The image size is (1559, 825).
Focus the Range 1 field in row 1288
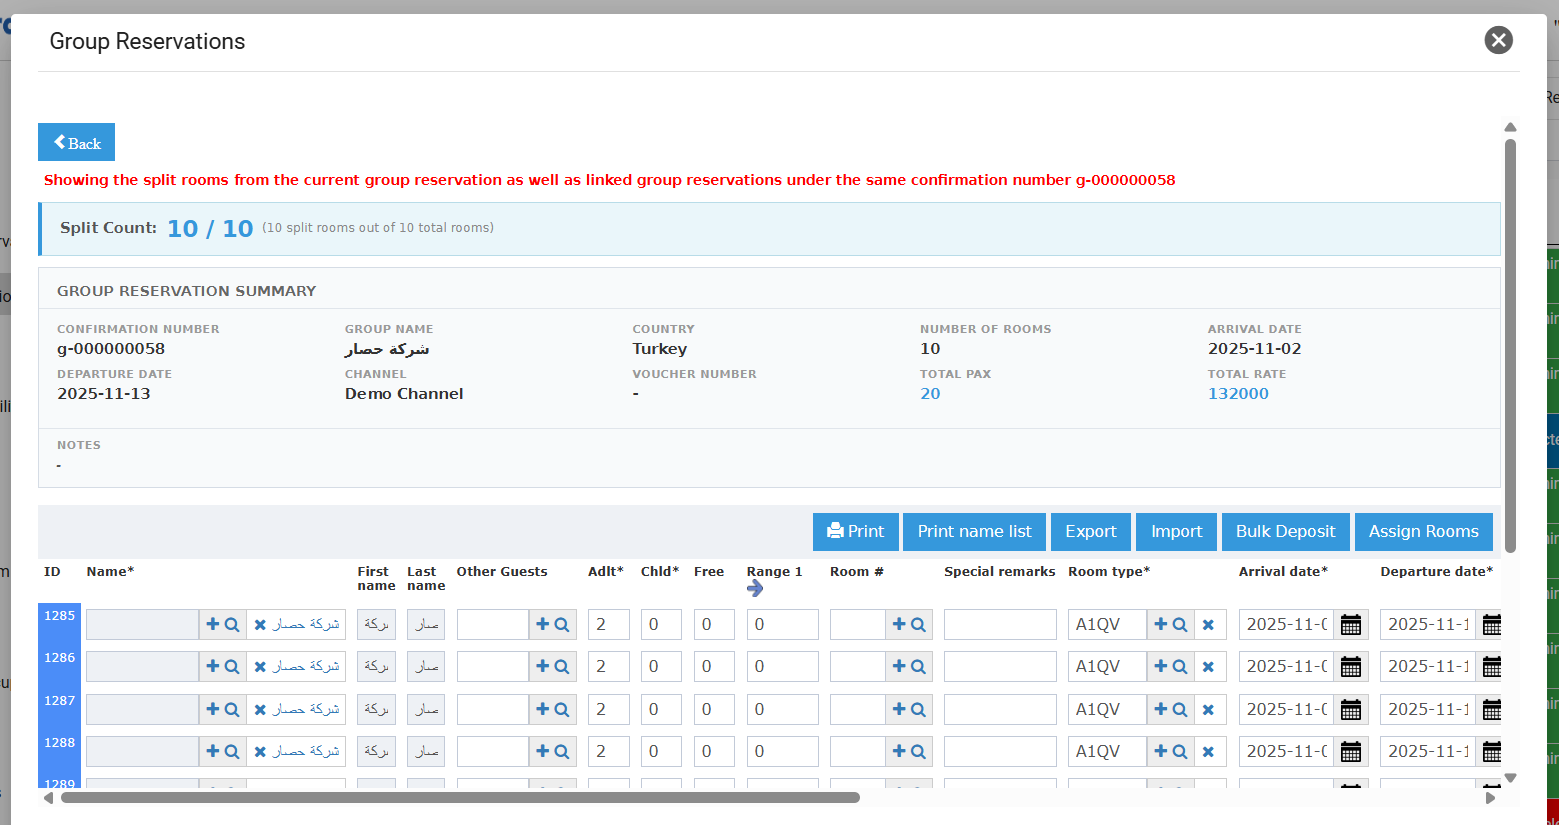pos(783,752)
